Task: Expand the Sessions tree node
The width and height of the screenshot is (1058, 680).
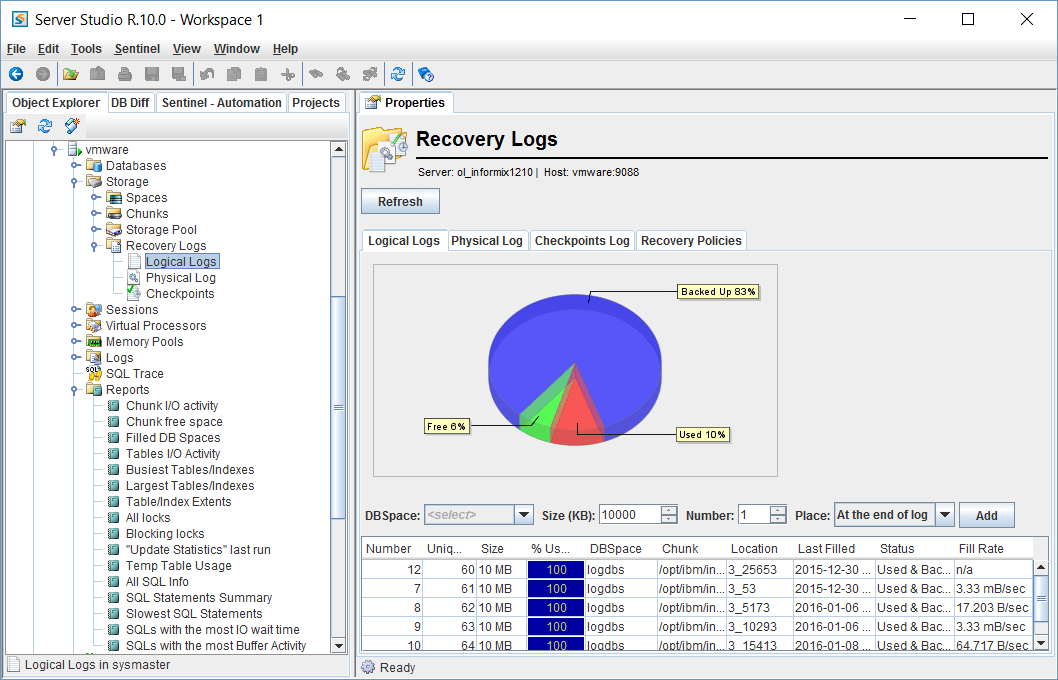Action: (x=74, y=310)
